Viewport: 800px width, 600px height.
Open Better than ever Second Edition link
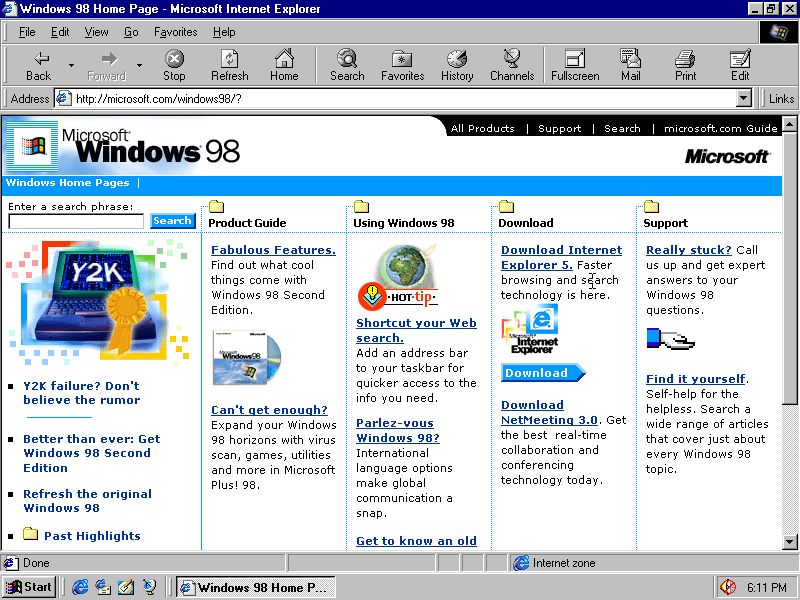point(91,453)
